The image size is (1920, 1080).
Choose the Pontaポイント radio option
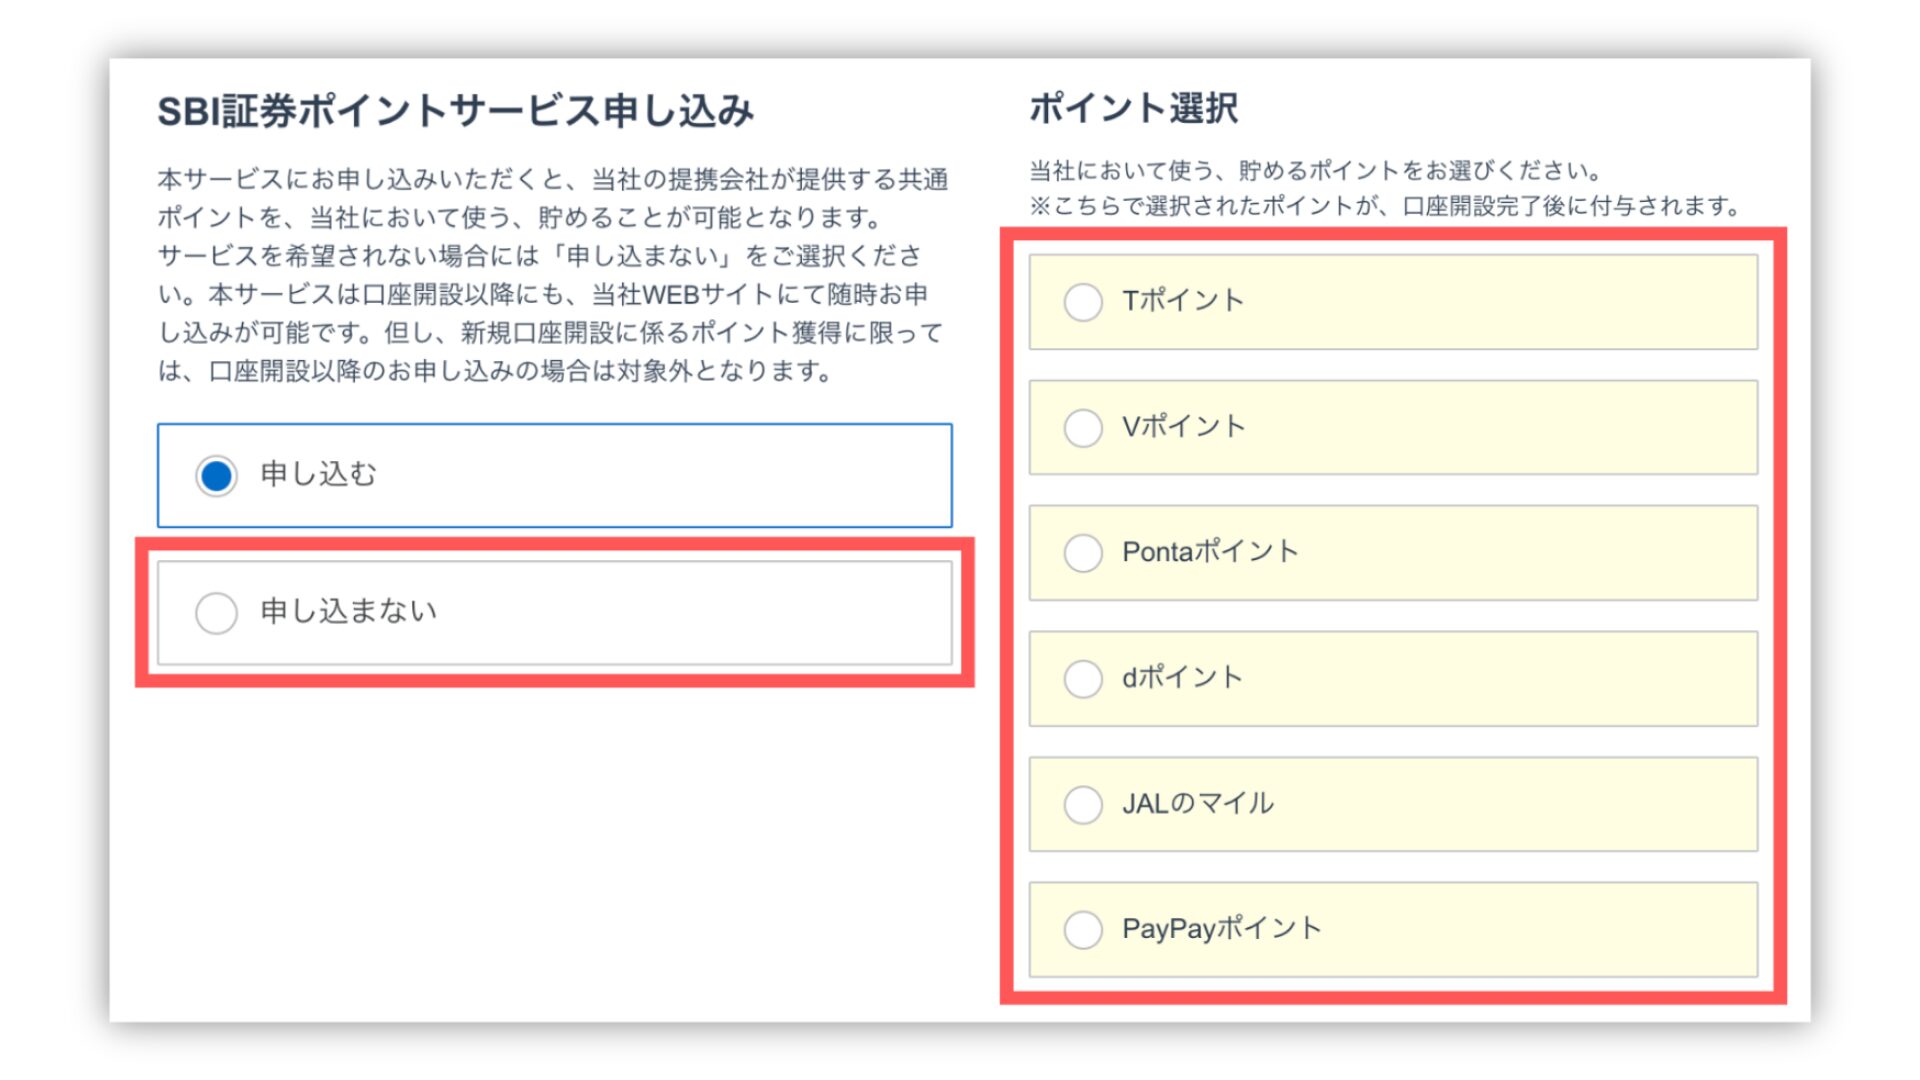(1083, 553)
